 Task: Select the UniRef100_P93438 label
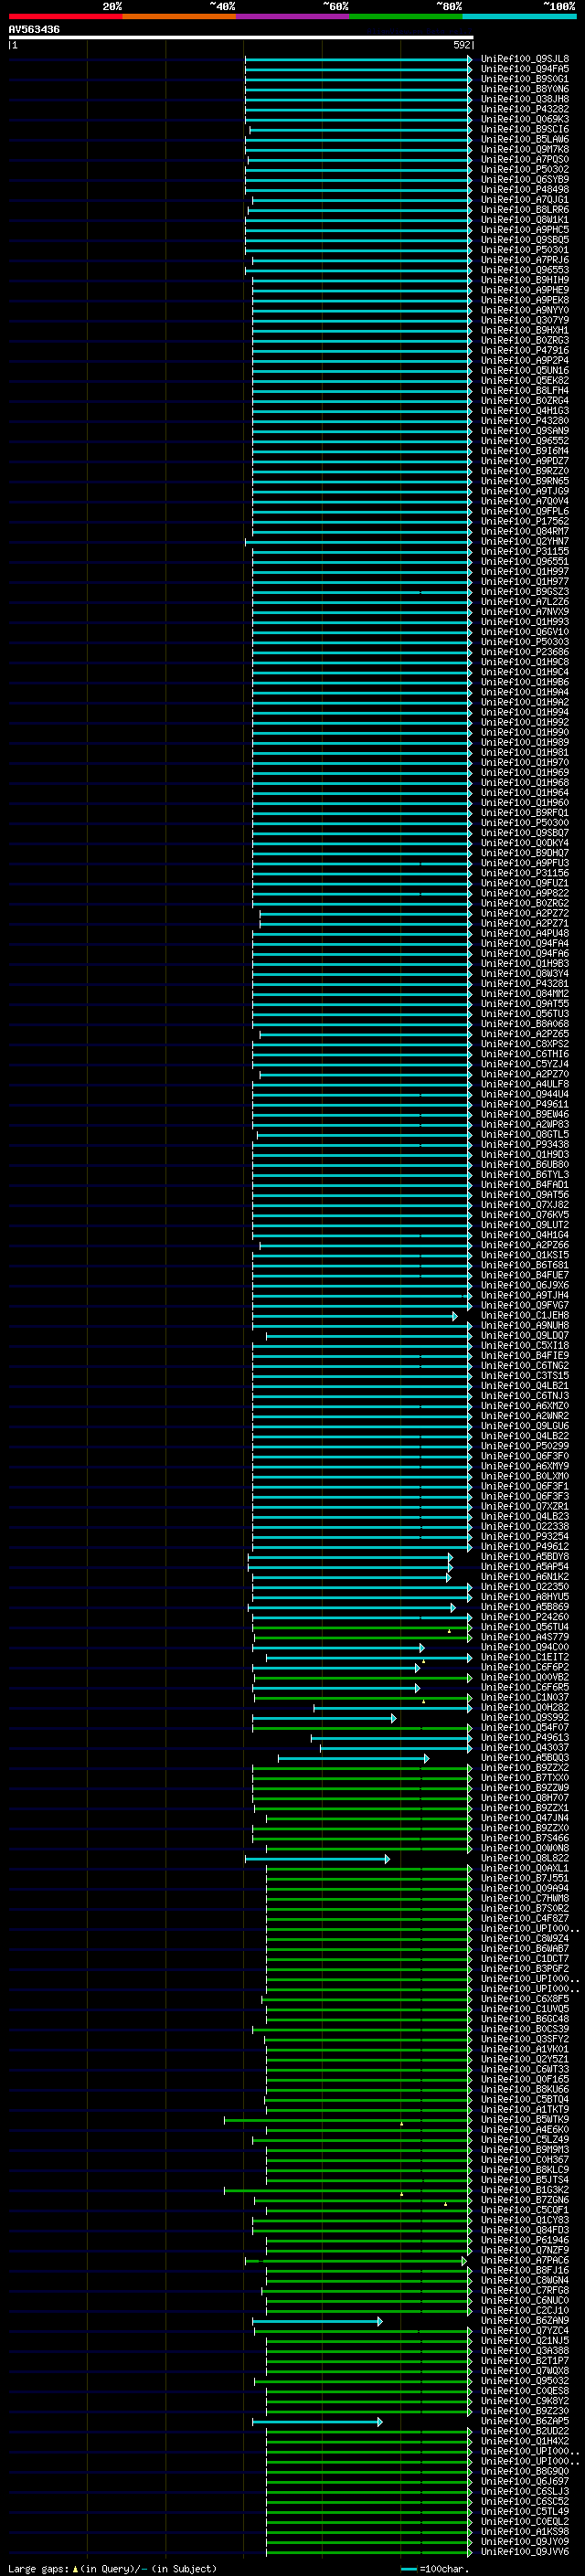(525, 1145)
